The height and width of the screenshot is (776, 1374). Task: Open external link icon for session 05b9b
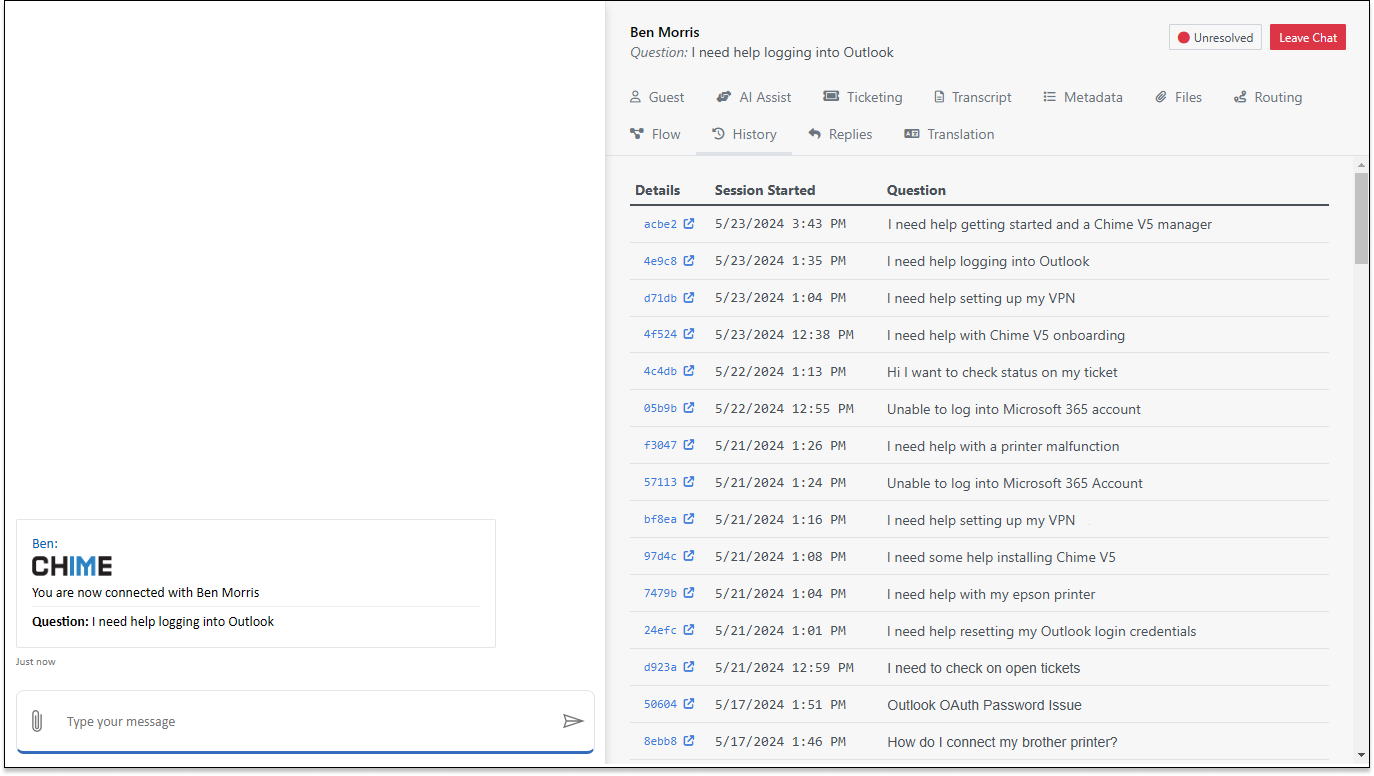tap(689, 409)
